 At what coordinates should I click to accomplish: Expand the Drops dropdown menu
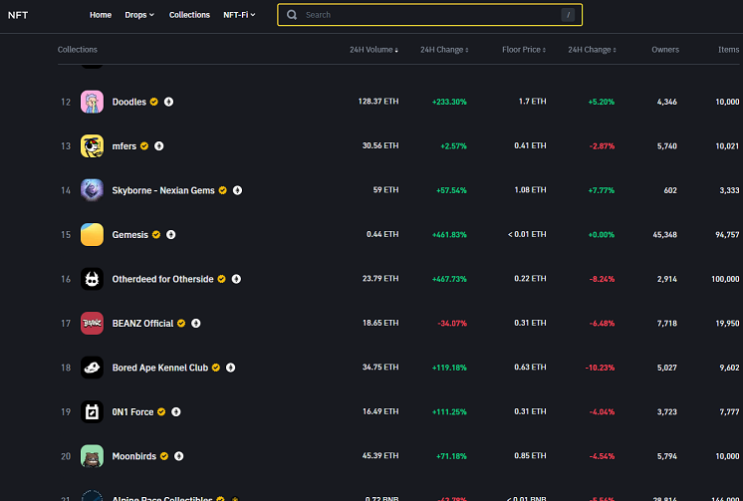[139, 15]
